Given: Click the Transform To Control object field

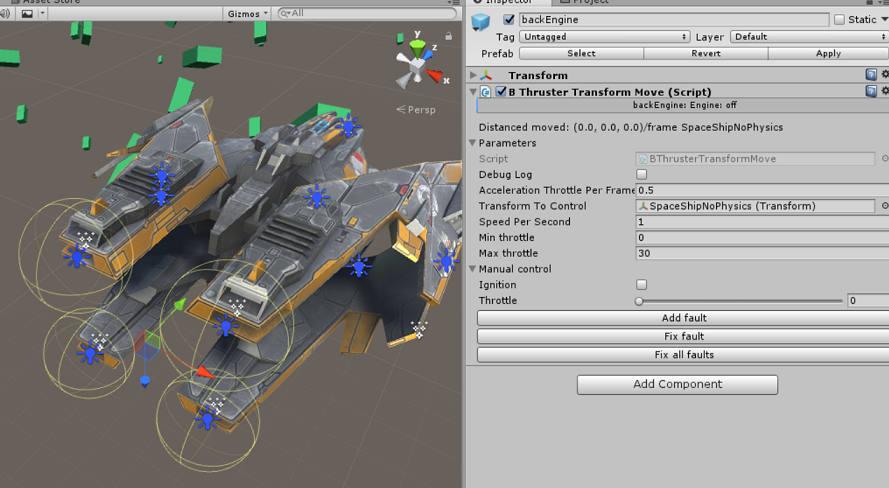Looking at the screenshot, I should point(755,206).
